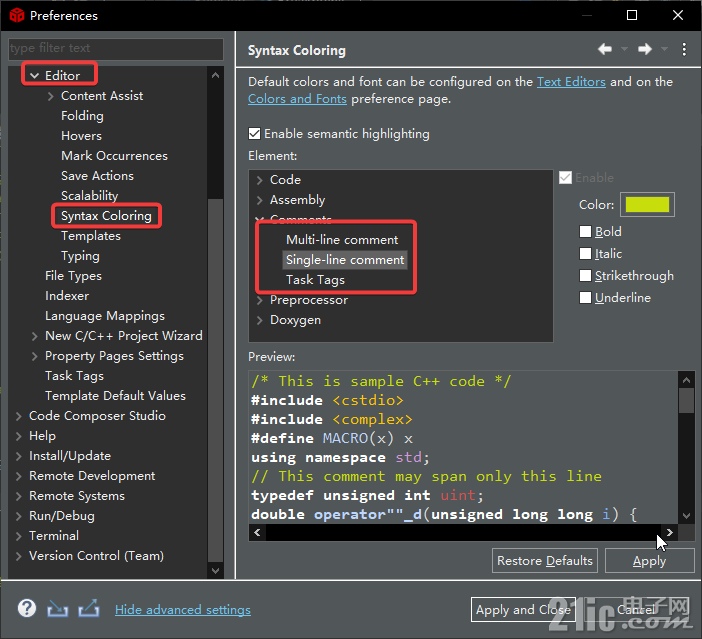
Task: Click preview vertical scroll-down arrow
Action: click(x=686, y=515)
